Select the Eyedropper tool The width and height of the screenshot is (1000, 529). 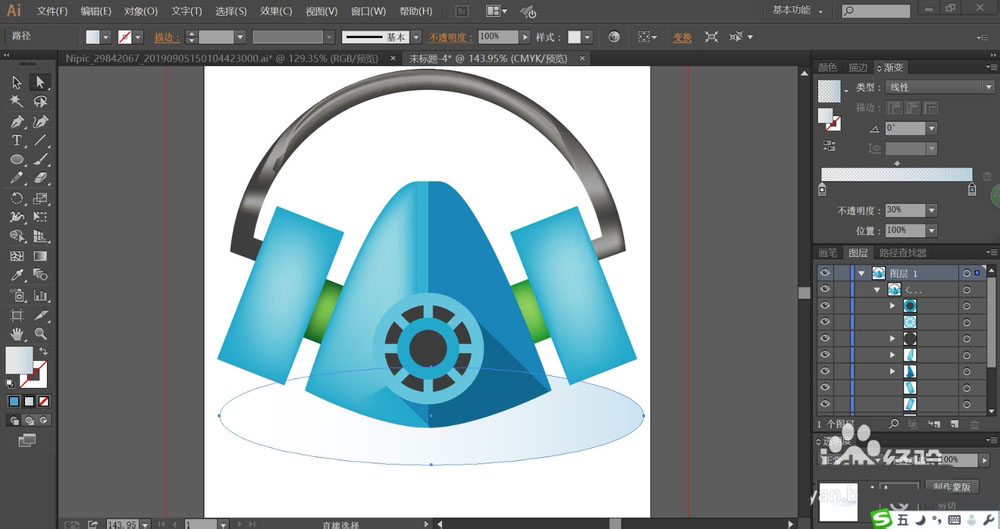17,275
